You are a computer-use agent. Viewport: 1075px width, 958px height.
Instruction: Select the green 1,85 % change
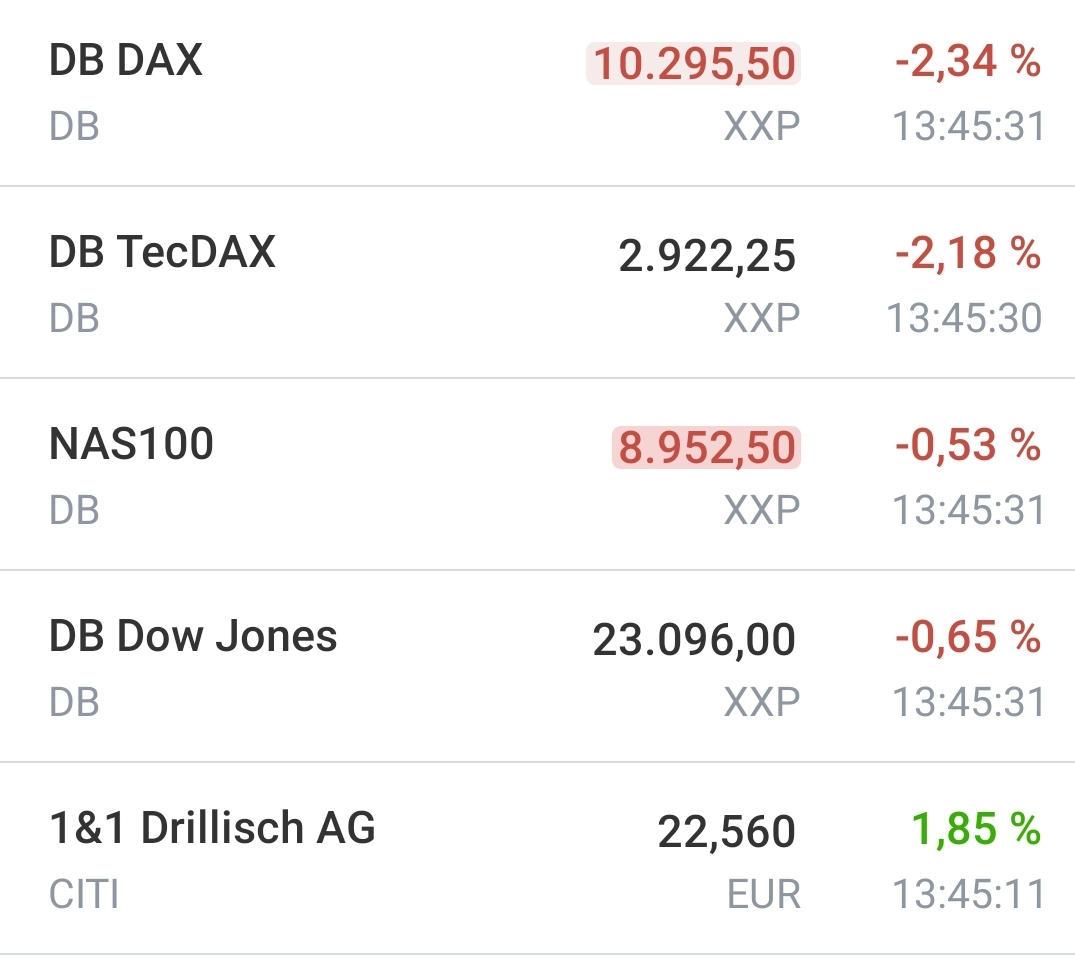click(x=975, y=830)
